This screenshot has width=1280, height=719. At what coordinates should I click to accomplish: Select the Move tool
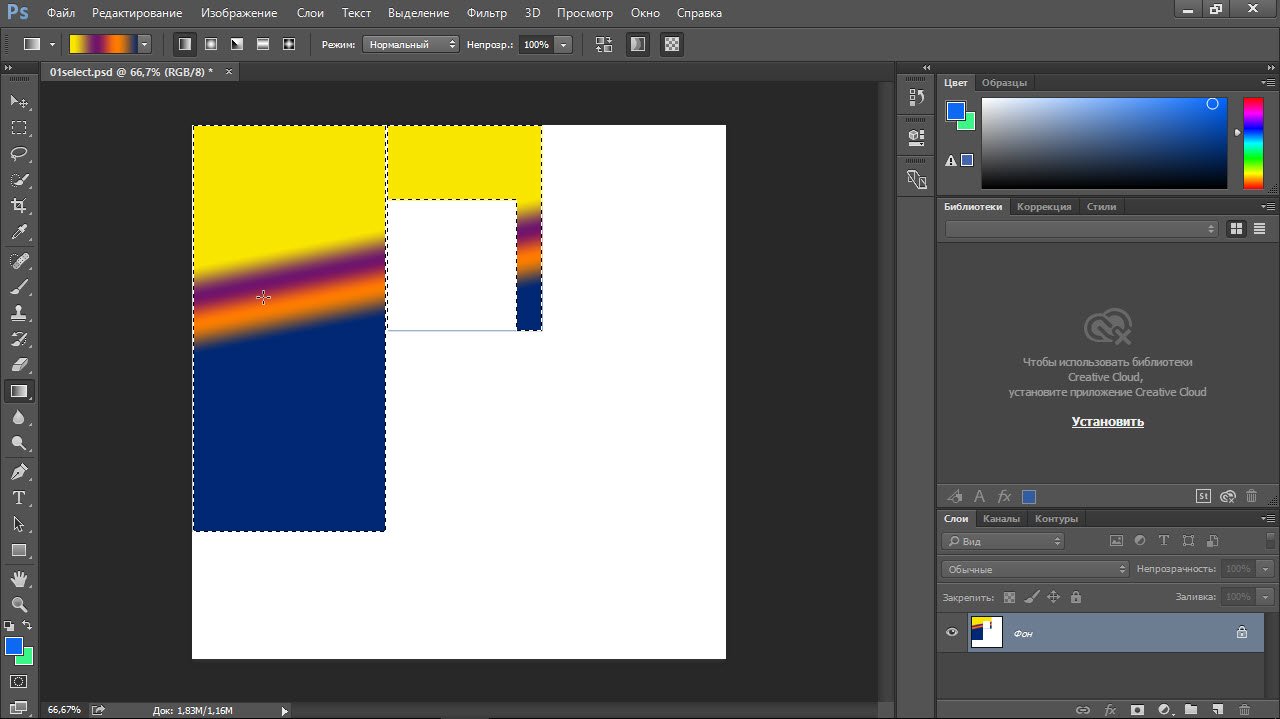(19, 102)
